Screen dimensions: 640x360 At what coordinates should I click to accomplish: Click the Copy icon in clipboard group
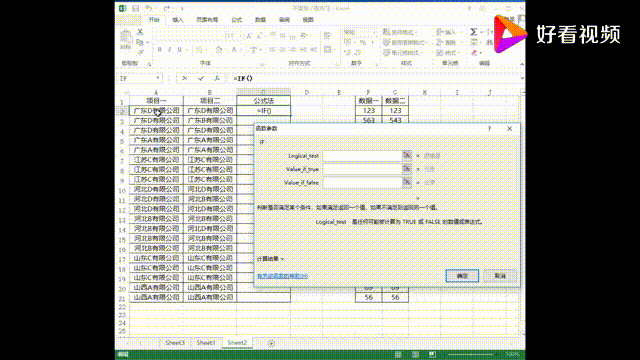140,42
